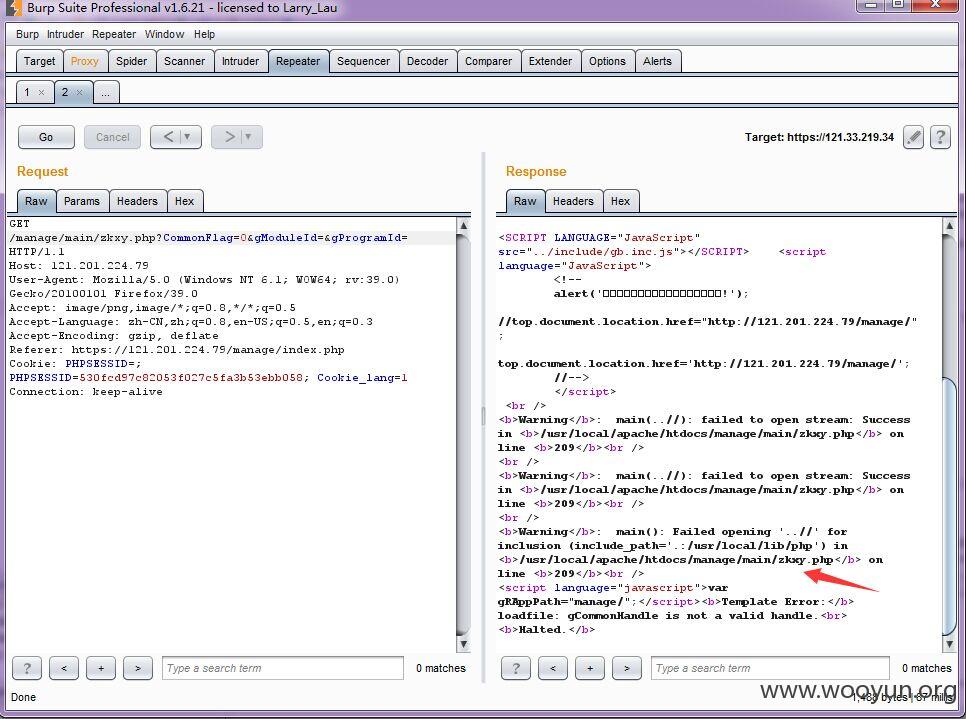966x719 pixels.
Task: Click the Burp Suite application icon in title bar
Action: [13, 8]
